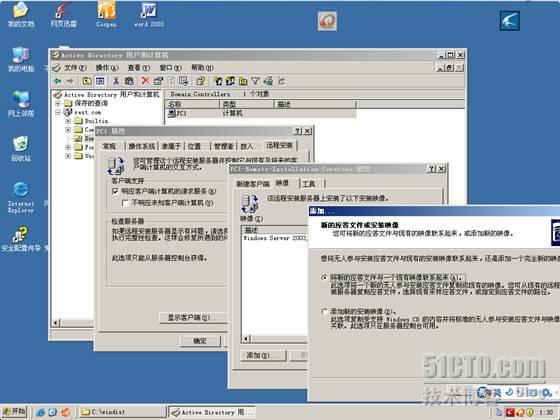Switch to the 工具 tab

pos(309,184)
